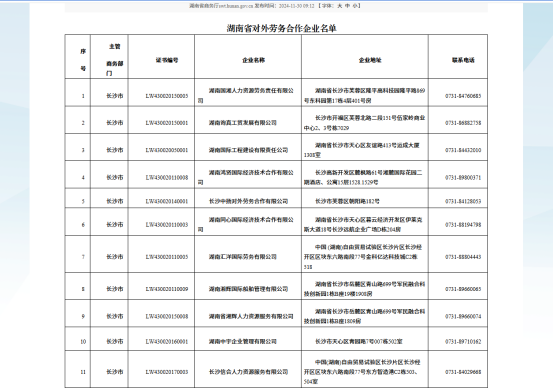Select company 湖南国际工程建设有限责任公司
Image resolution: width=554 pixels, height=389 pixels.
(x=248, y=150)
